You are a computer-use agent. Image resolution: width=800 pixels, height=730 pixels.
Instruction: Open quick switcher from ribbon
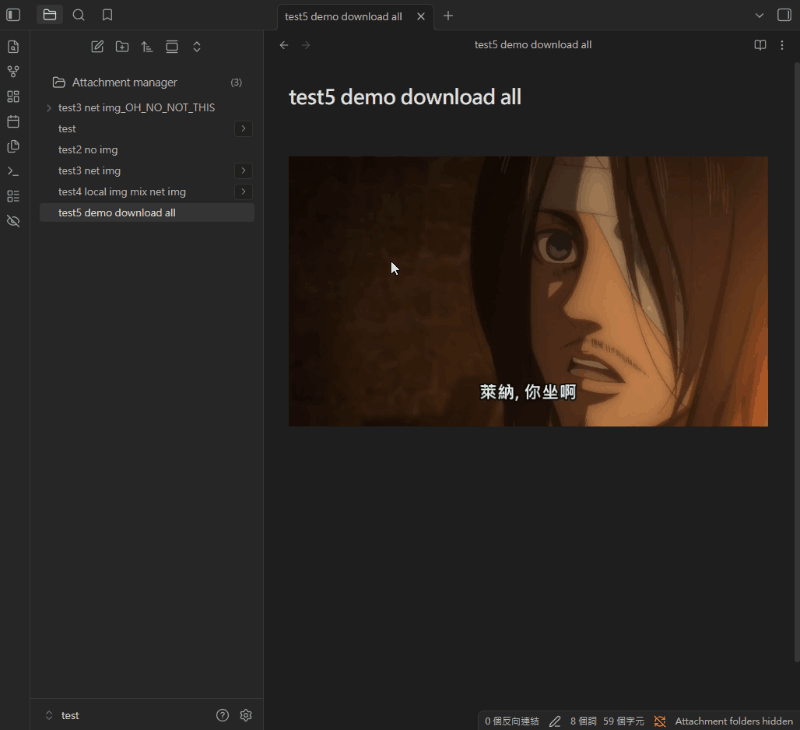(x=14, y=46)
